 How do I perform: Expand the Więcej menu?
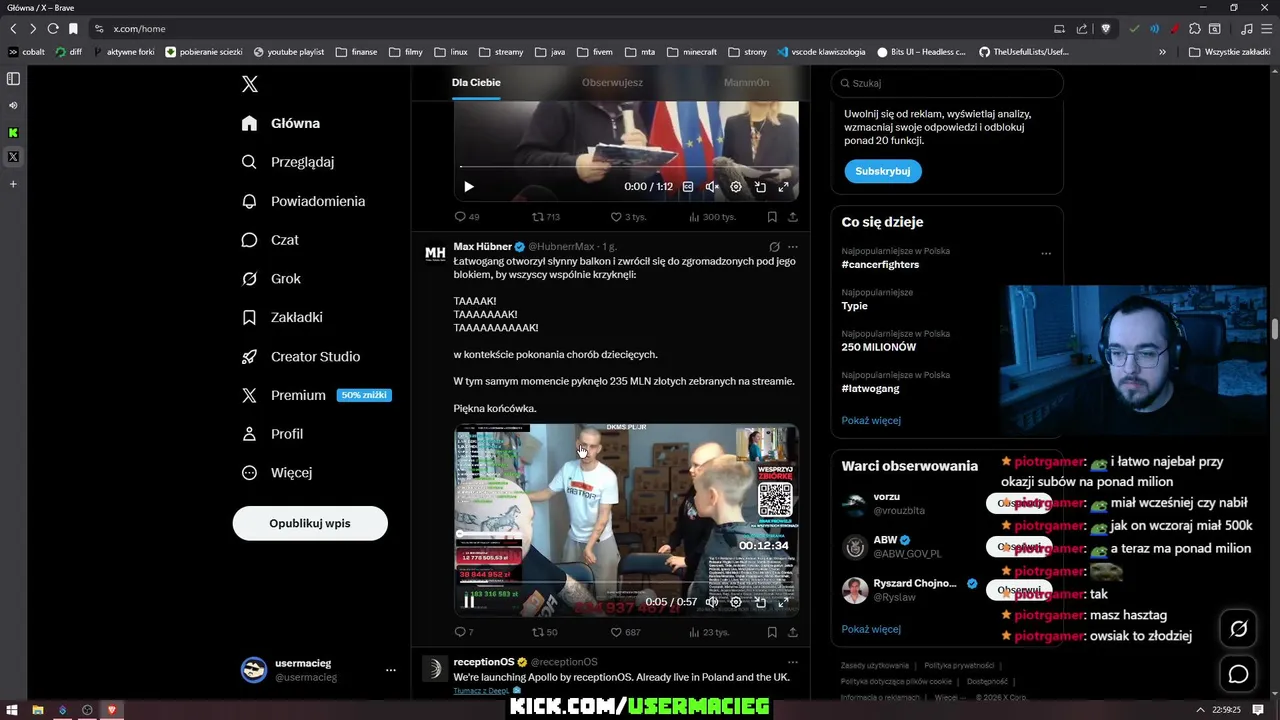[277, 472]
